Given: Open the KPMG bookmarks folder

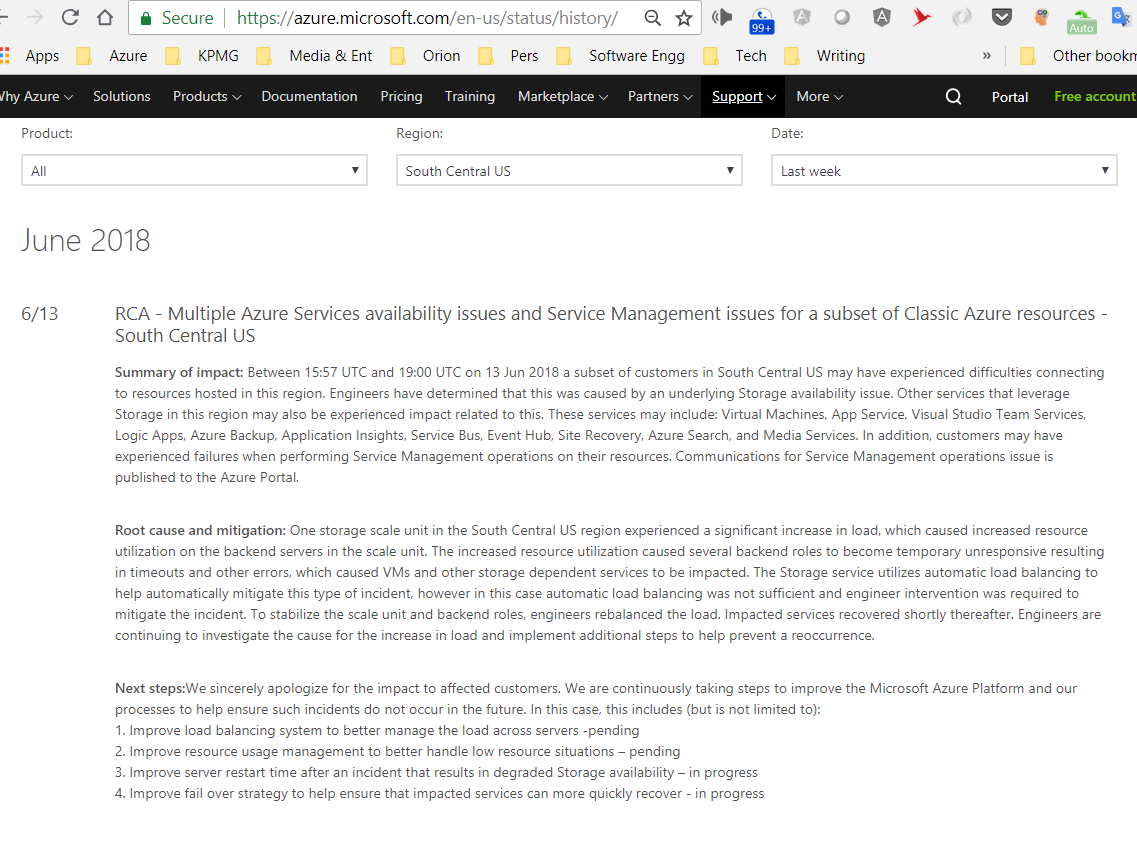Looking at the screenshot, I should pos(202,56).
